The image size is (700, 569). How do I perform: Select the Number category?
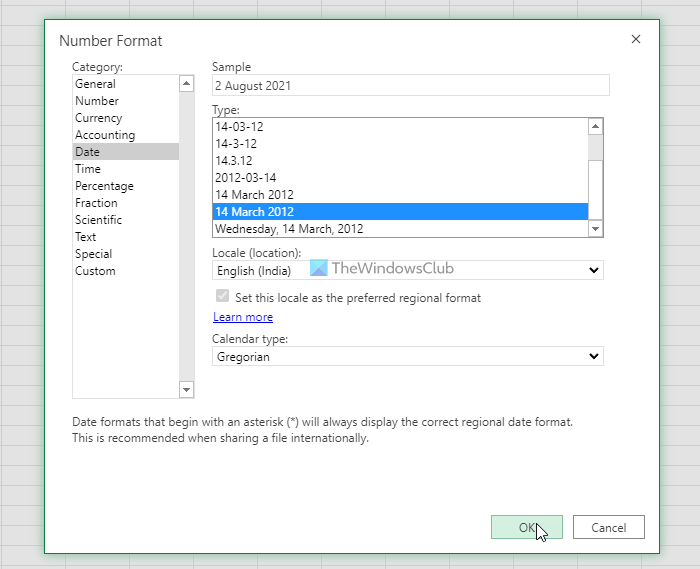[x=125, y=101]
